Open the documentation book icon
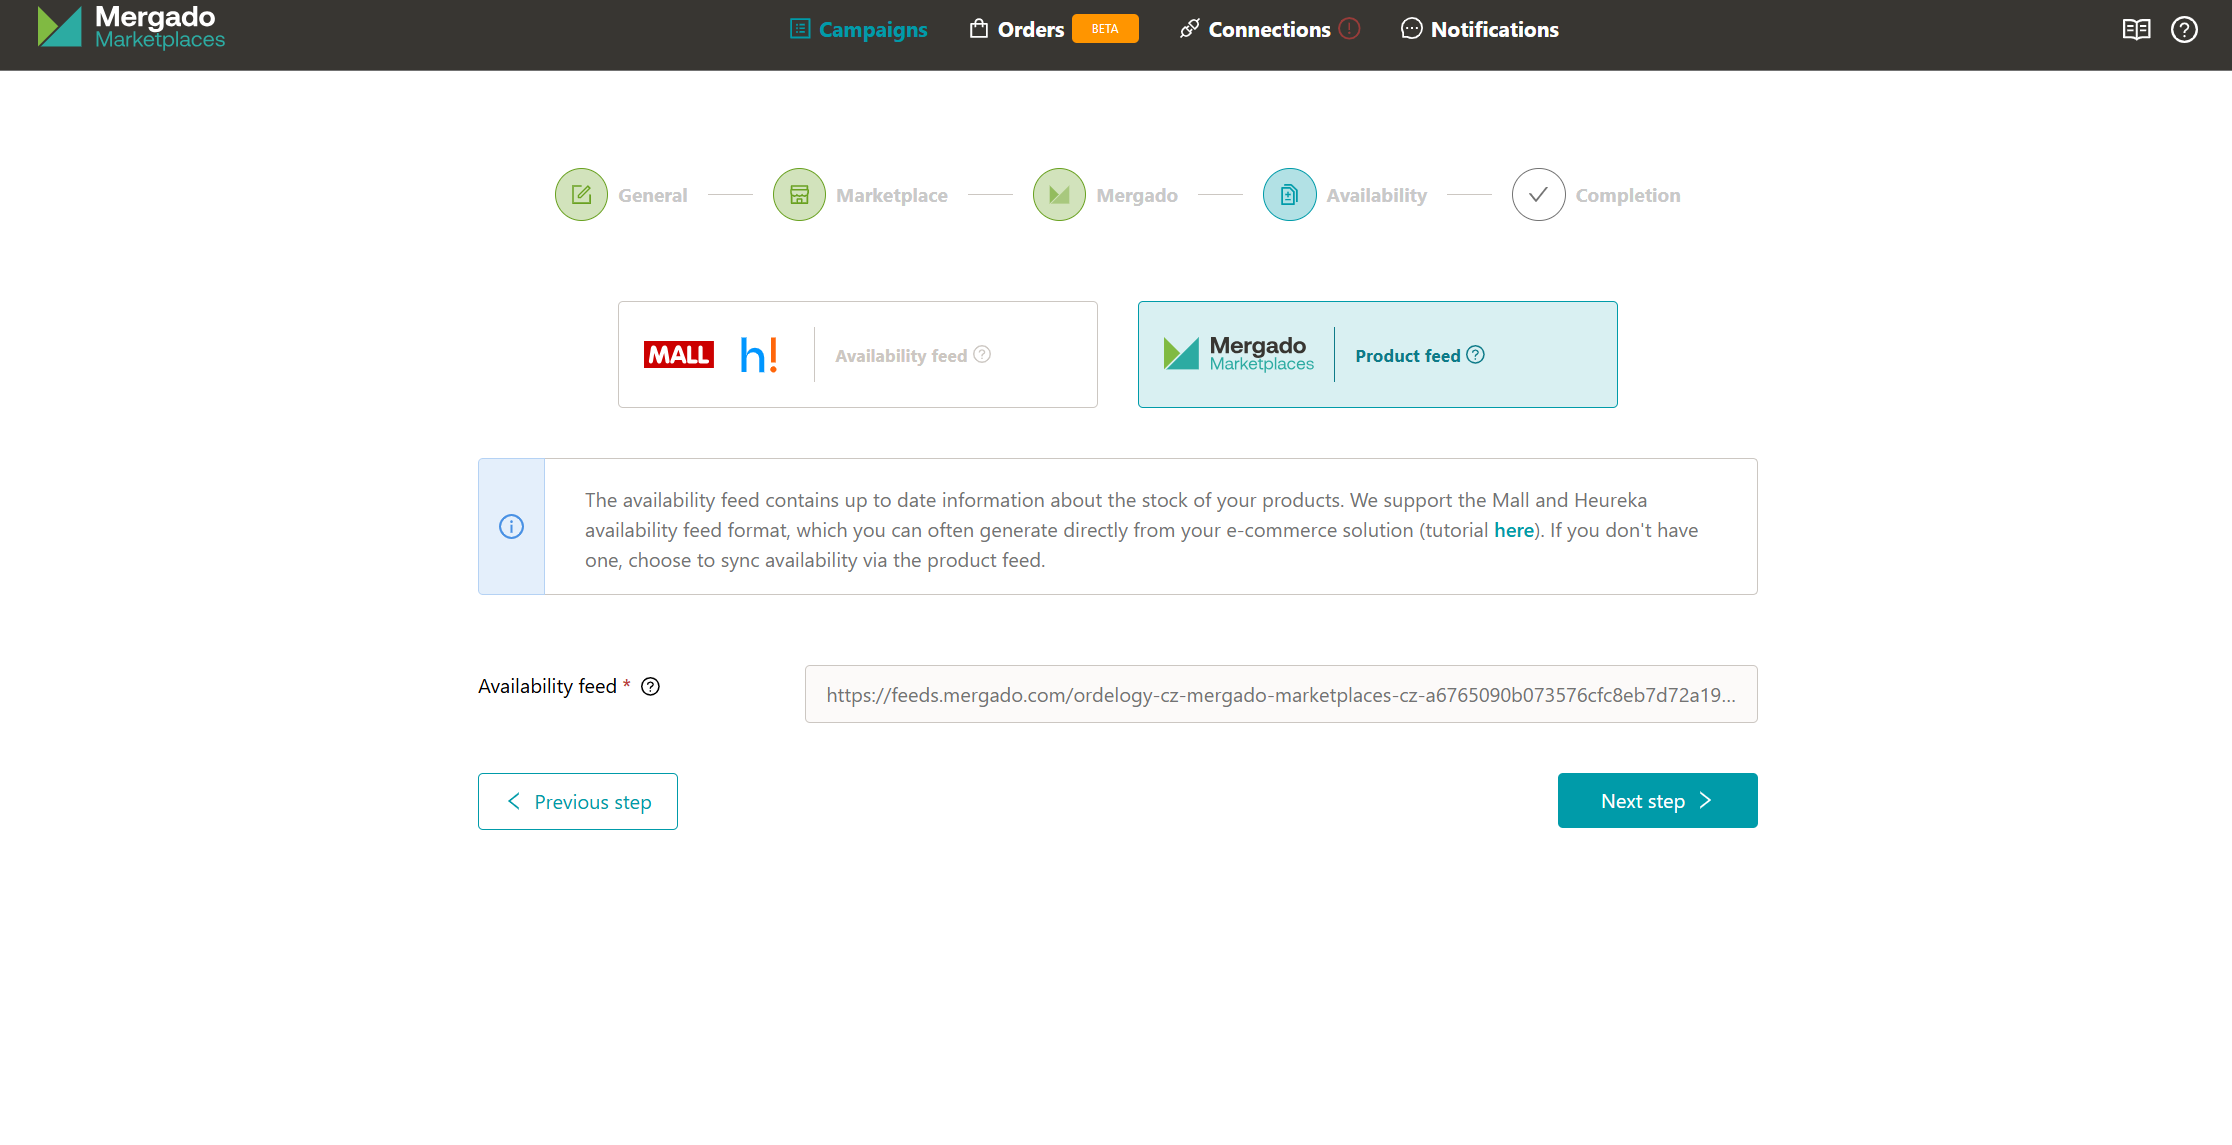Screen dimensions: 2232x1145 (2136, 30)
